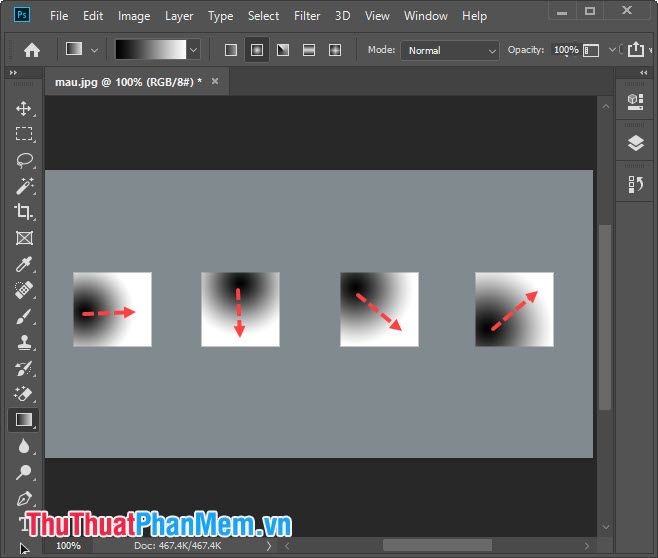Click the zoom percentage field in status bar
Viewport: 658px width, 558px height.
[68, 546]
